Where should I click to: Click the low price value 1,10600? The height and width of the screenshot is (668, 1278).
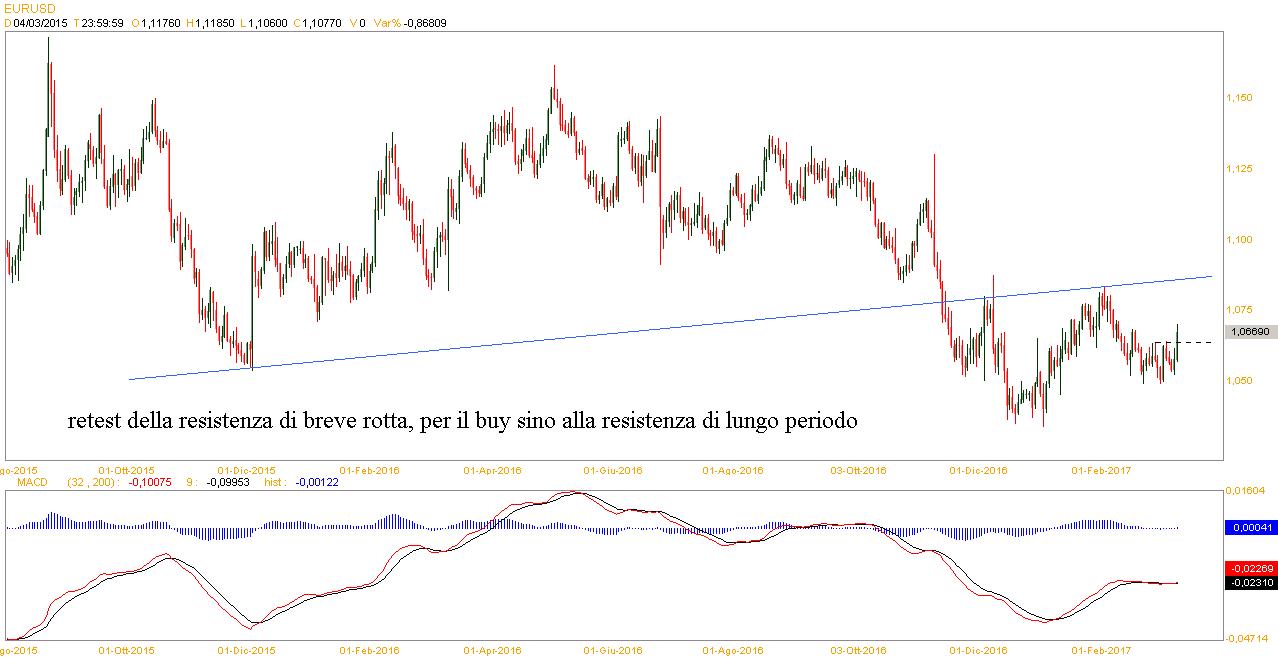pos(270,22)
